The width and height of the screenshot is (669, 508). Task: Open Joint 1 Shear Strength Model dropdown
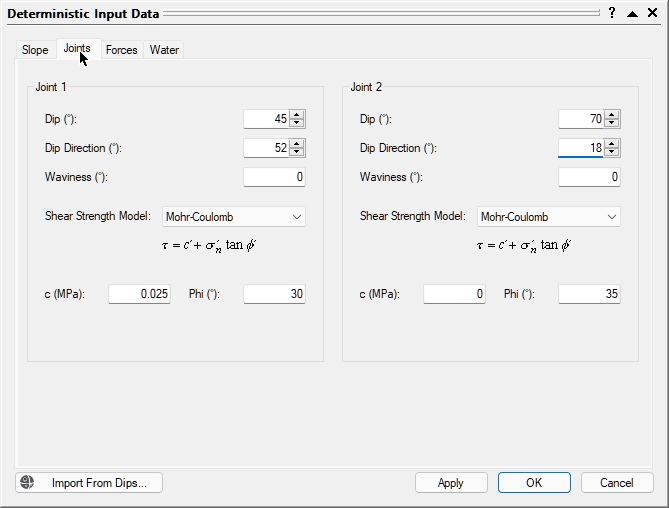tap(234, 217)
